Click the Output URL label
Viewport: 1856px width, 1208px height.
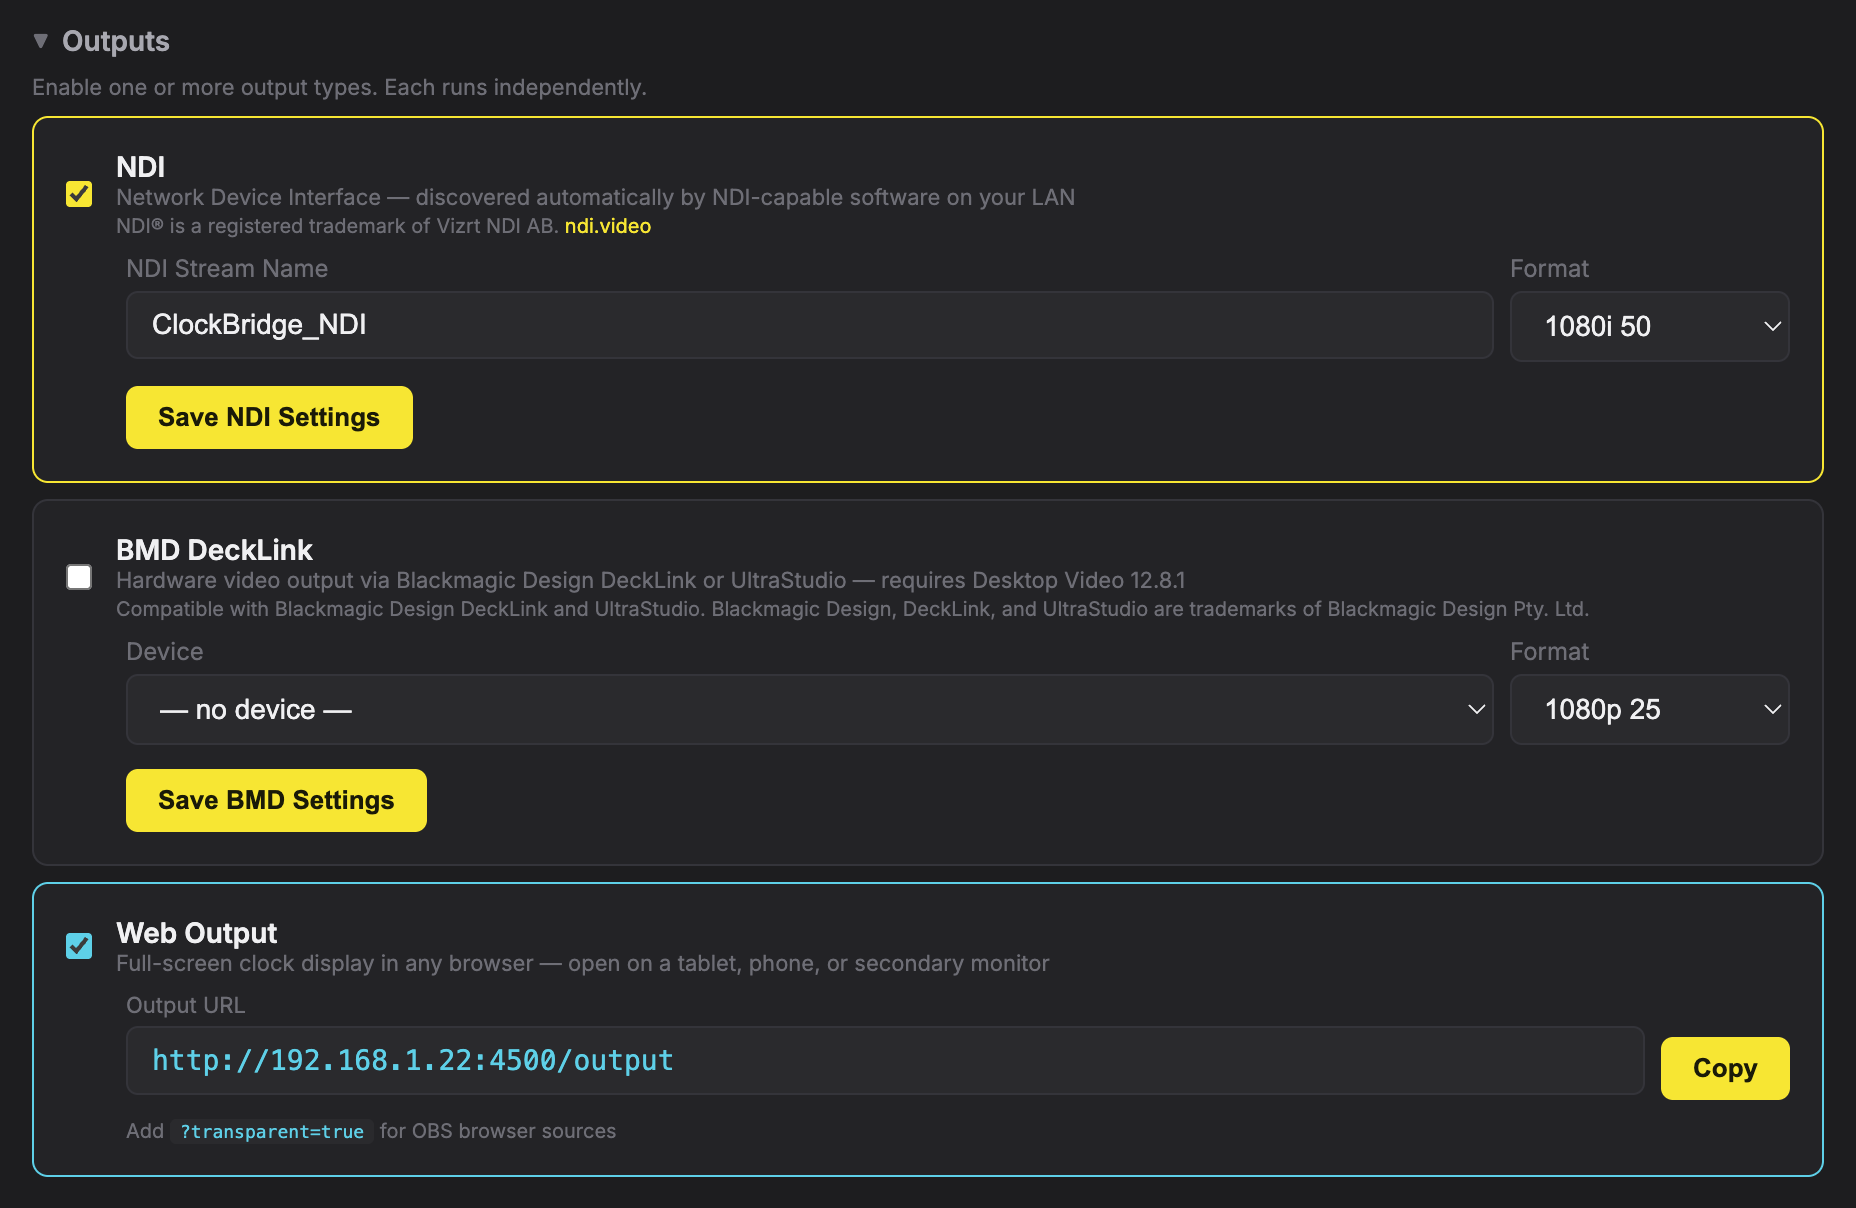pyautogui.click(x=185, y=1005)
